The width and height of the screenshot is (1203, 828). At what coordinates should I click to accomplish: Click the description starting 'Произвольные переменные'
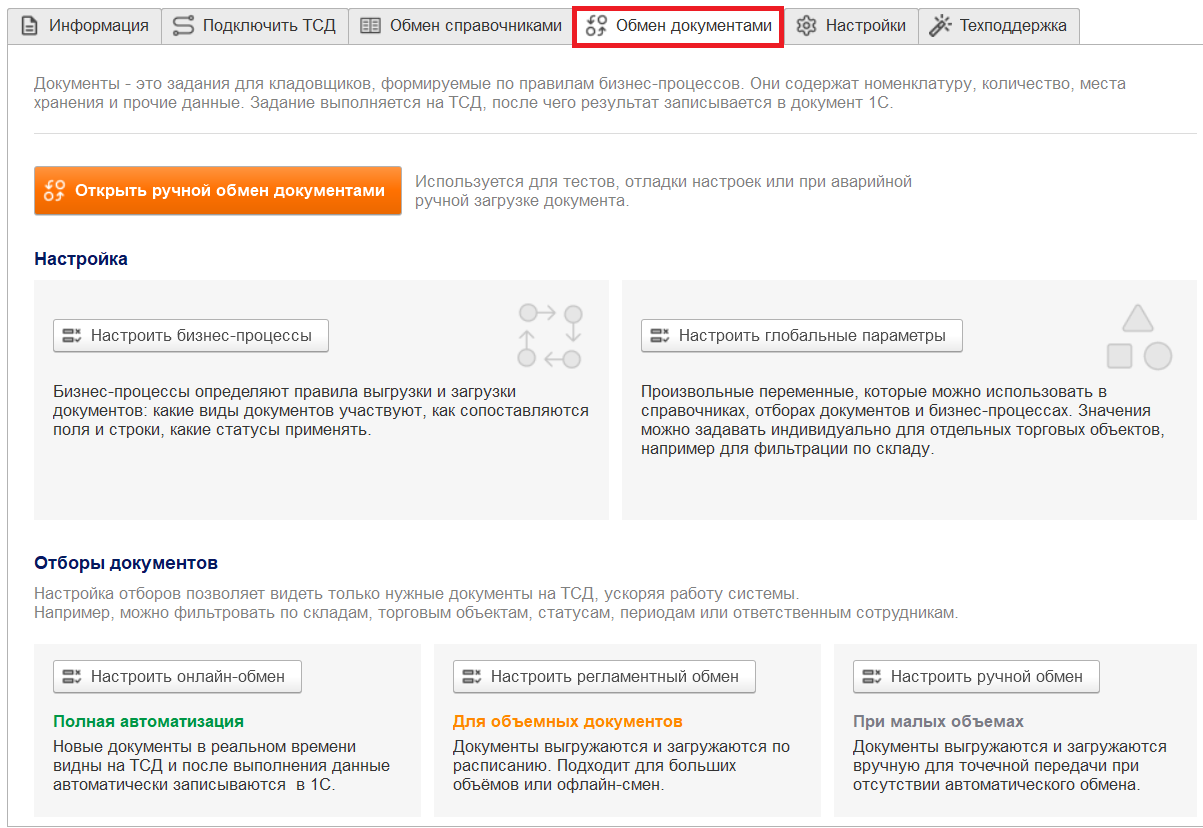902,420
